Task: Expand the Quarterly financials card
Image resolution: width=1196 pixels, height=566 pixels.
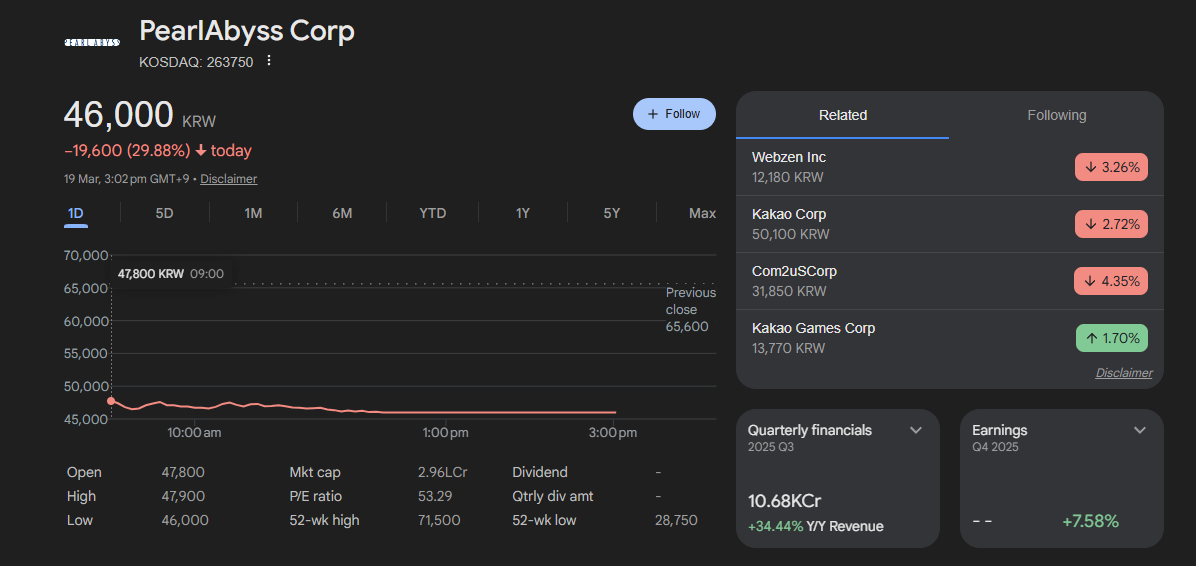Action: [915, 430]
